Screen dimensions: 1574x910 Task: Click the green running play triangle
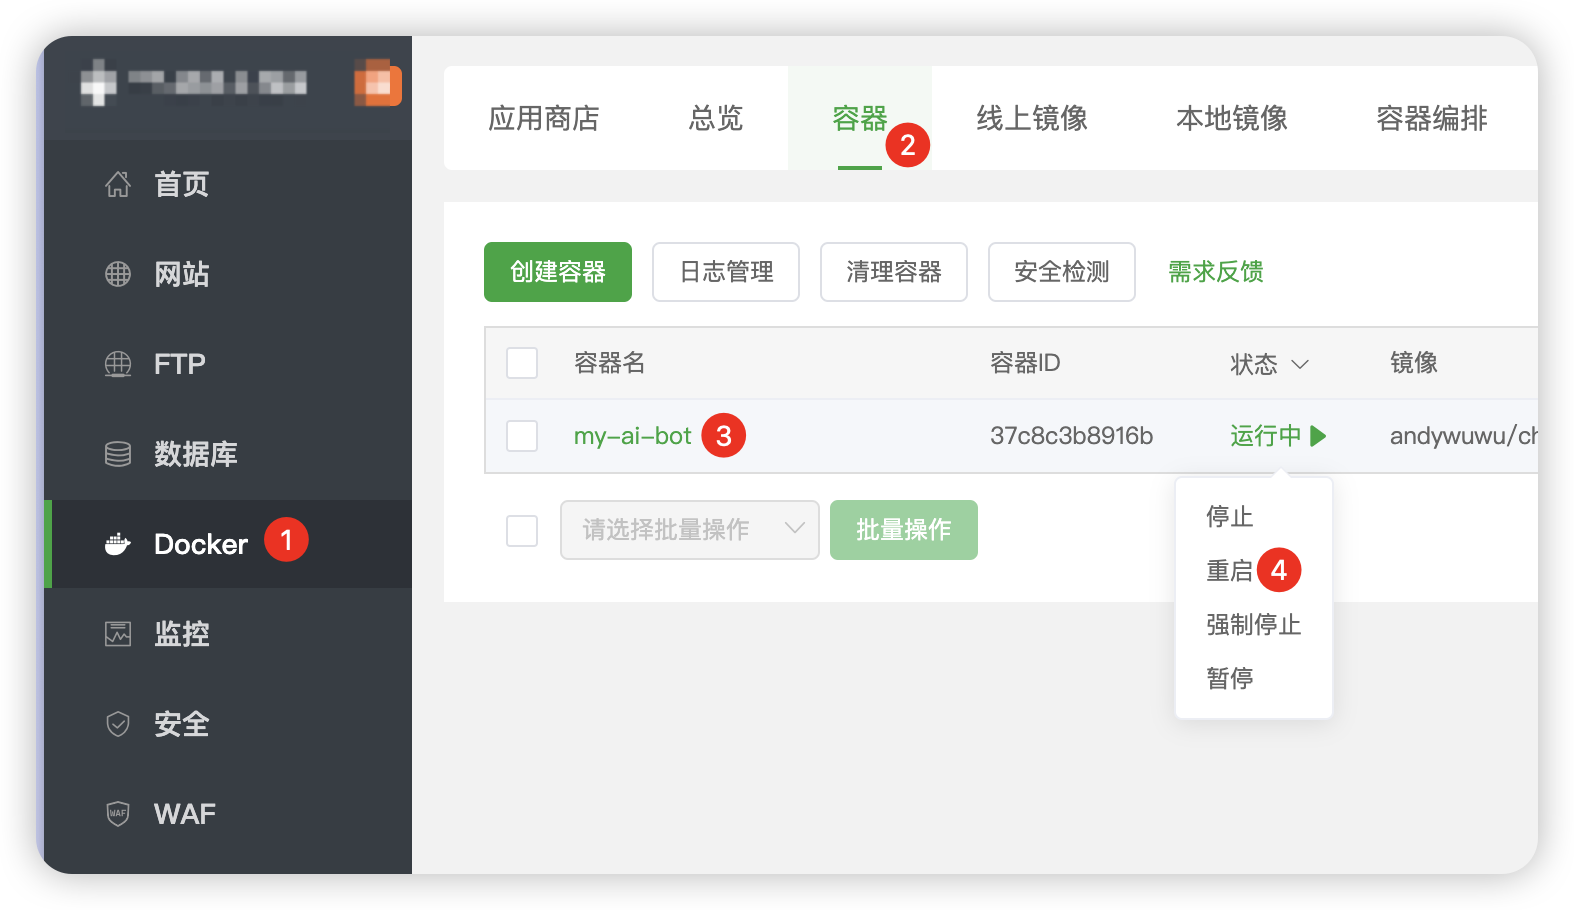tap(1318, 436)
